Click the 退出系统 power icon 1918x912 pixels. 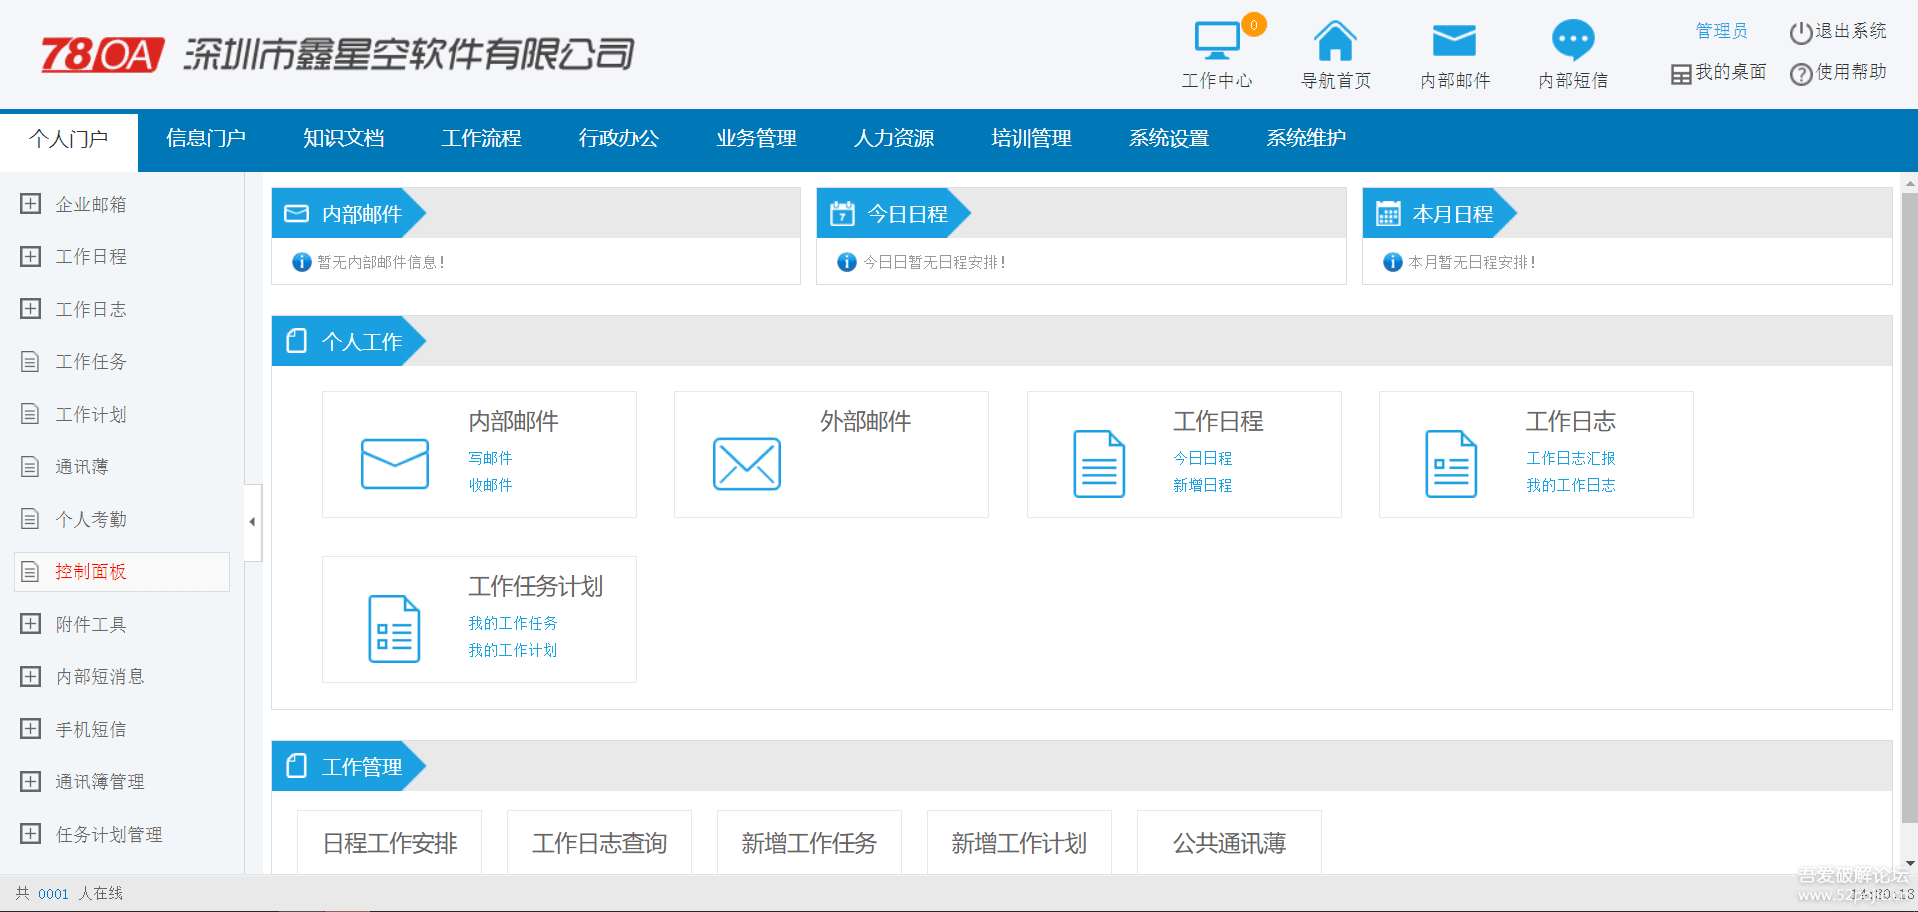point(1800,33)
